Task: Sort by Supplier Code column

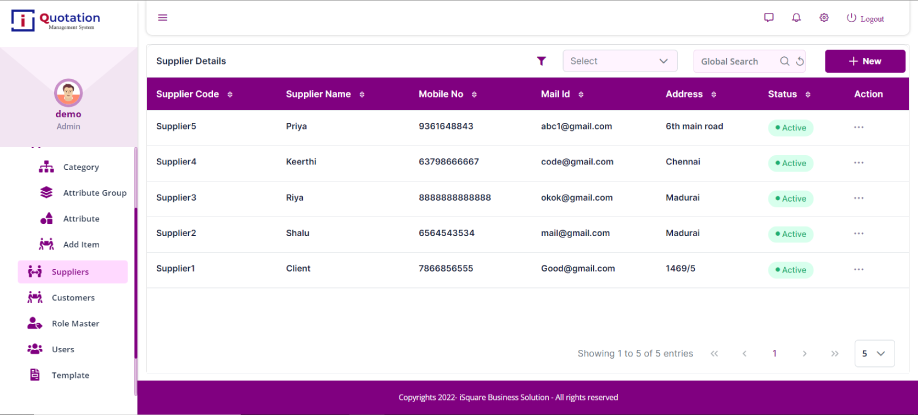Action: 230,94
